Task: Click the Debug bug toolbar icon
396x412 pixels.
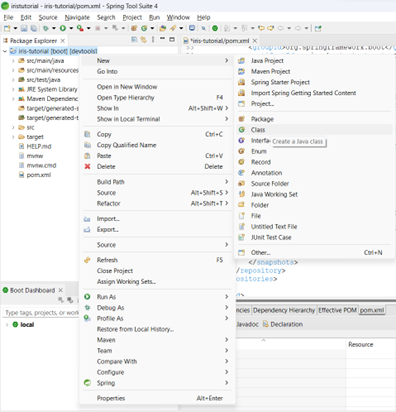Action: tap(46, 29)
